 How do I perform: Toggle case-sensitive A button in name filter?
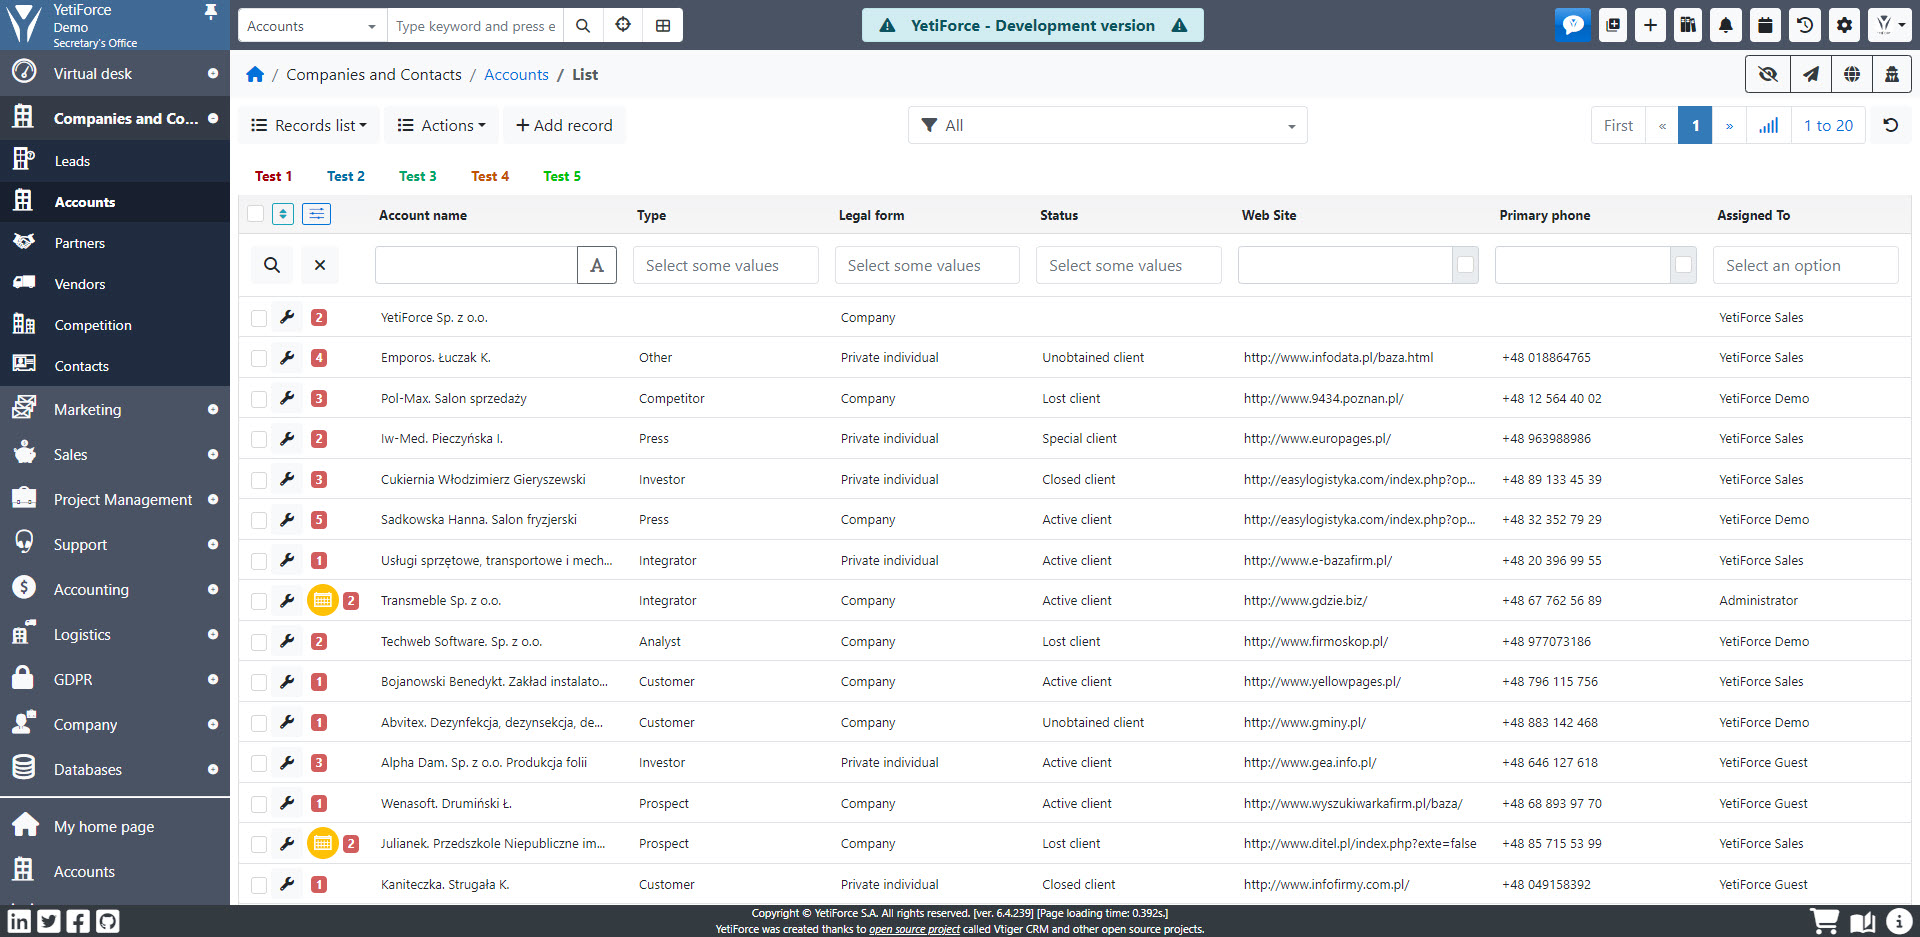click(597, 265)
